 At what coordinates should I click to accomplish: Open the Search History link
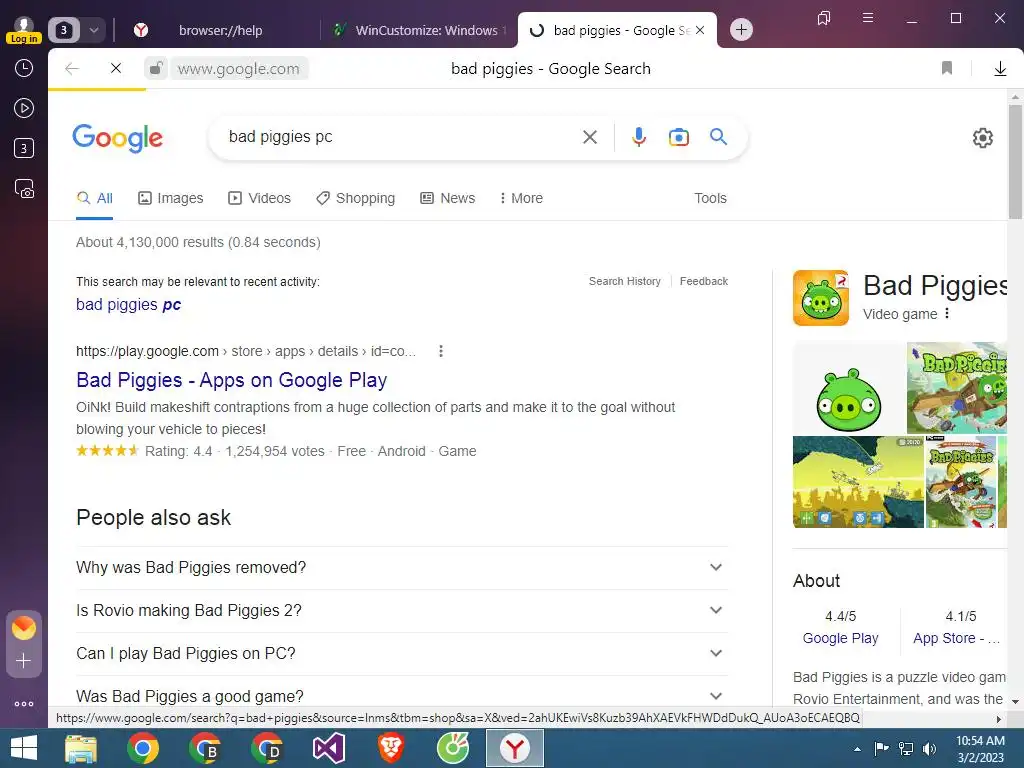624,281
